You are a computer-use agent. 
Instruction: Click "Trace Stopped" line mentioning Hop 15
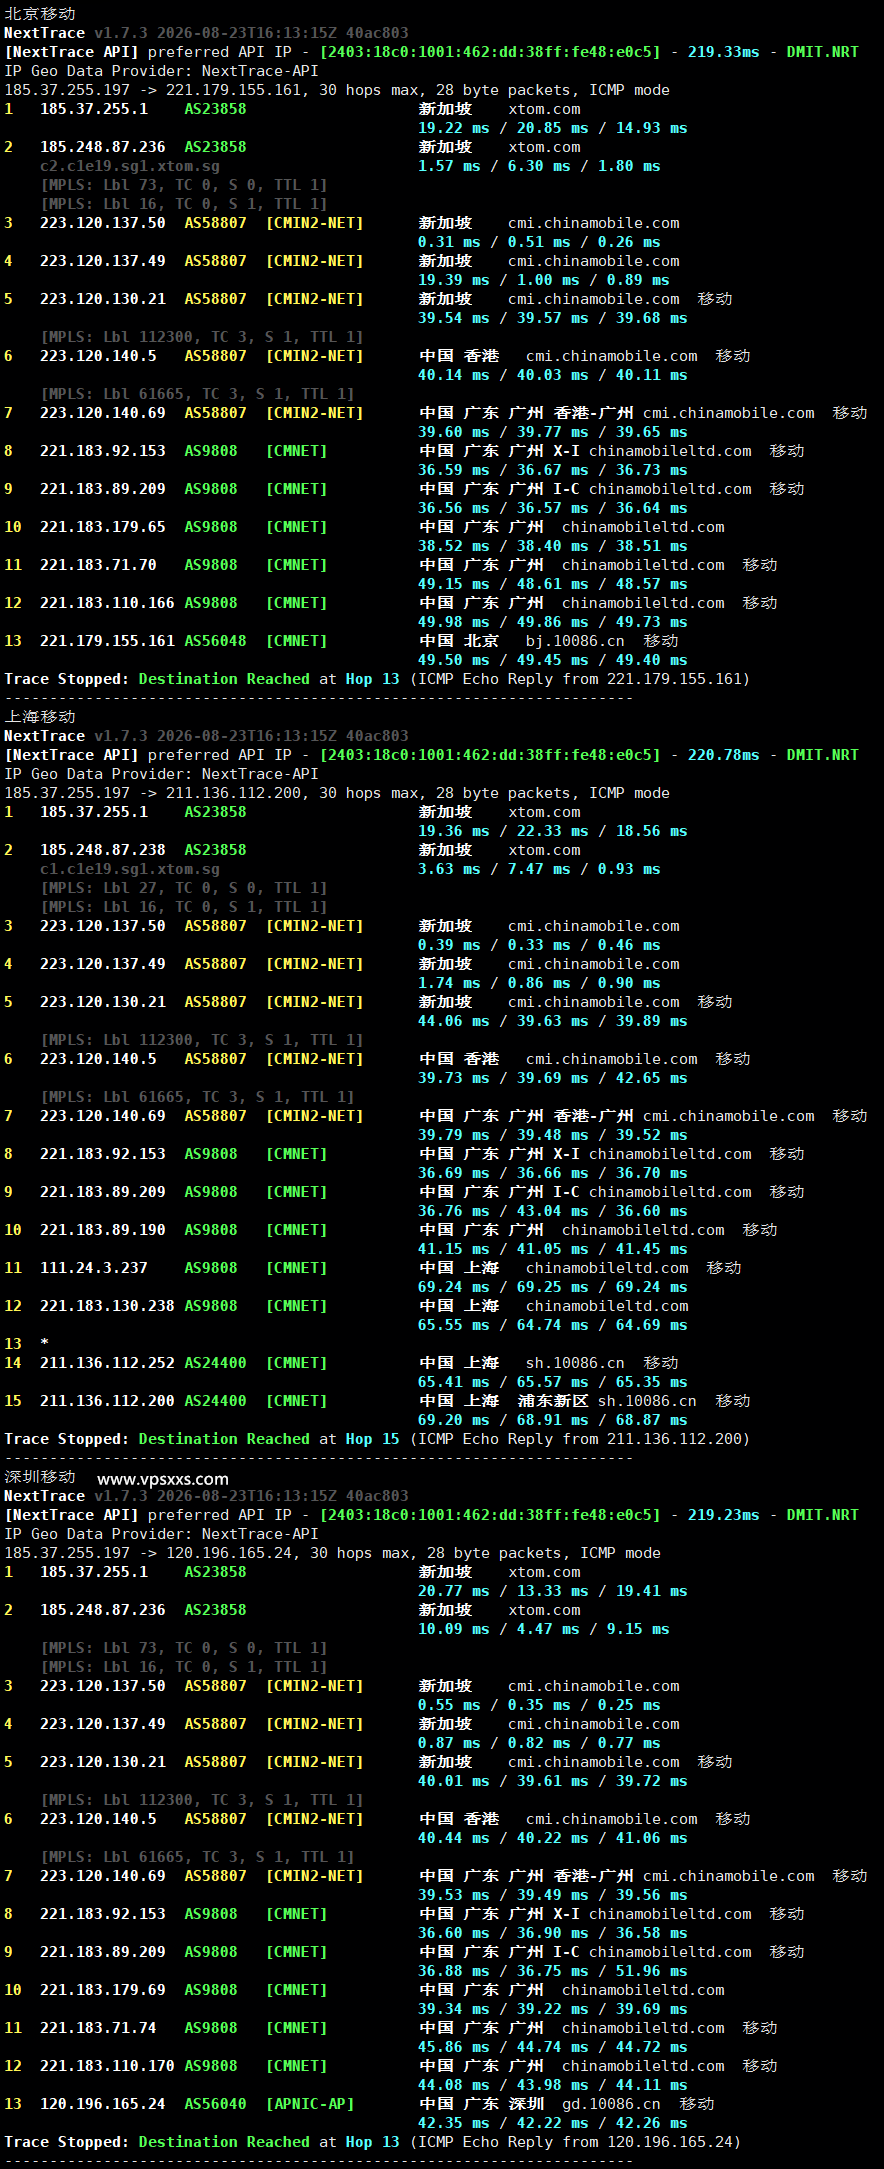pyautogui.click(x=377, y=1439)
